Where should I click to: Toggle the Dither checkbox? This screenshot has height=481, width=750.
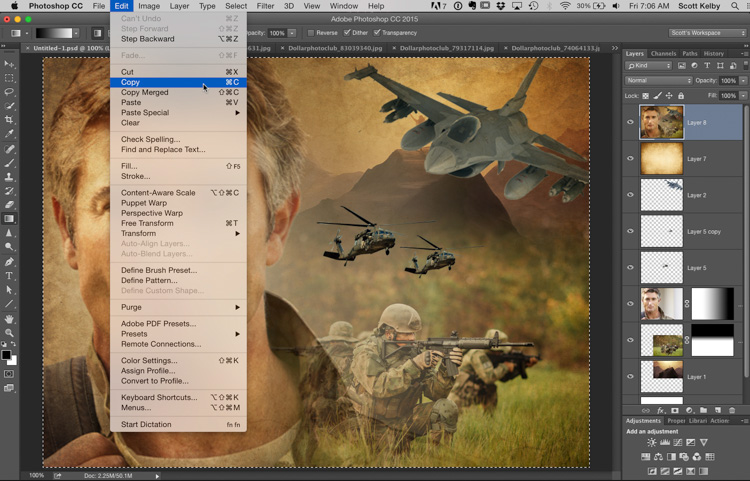coord(348,33)
